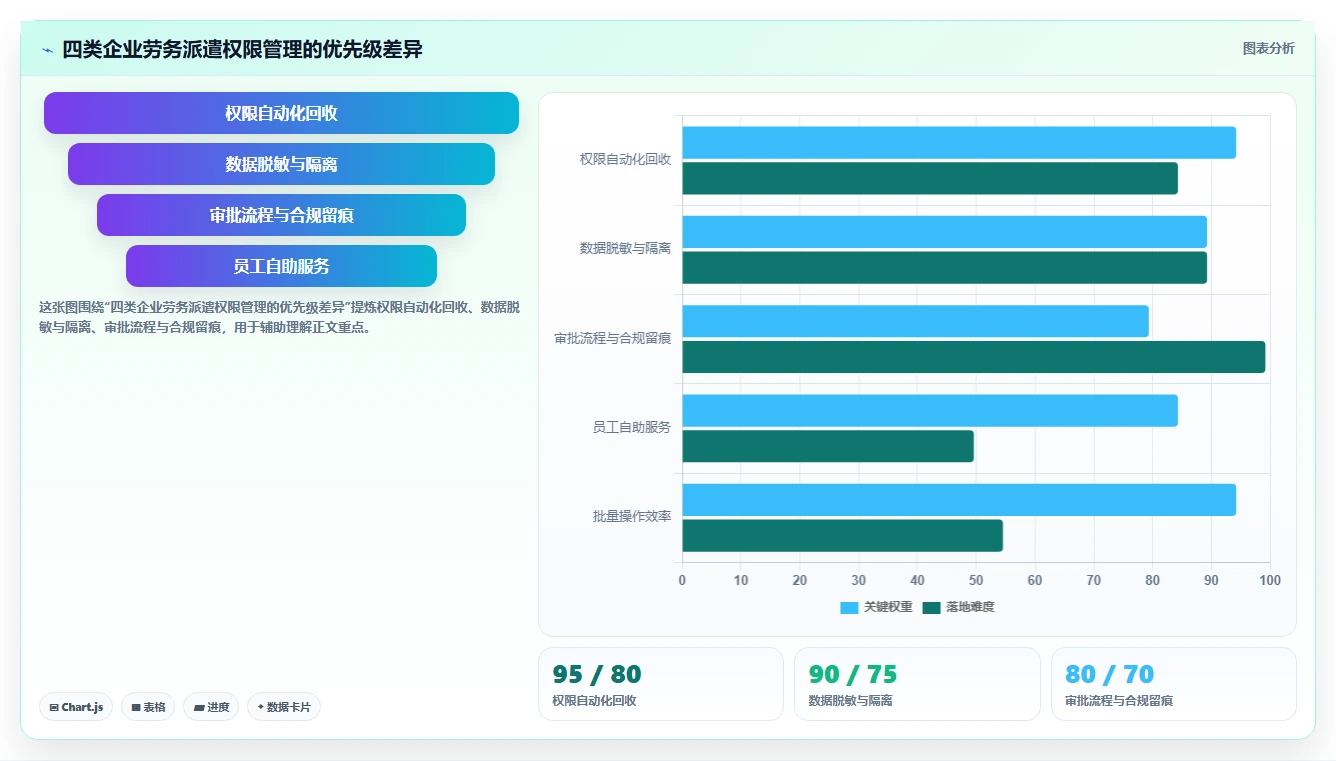
Task: Click the 90 / 75 data card
Action: point(917,684)
